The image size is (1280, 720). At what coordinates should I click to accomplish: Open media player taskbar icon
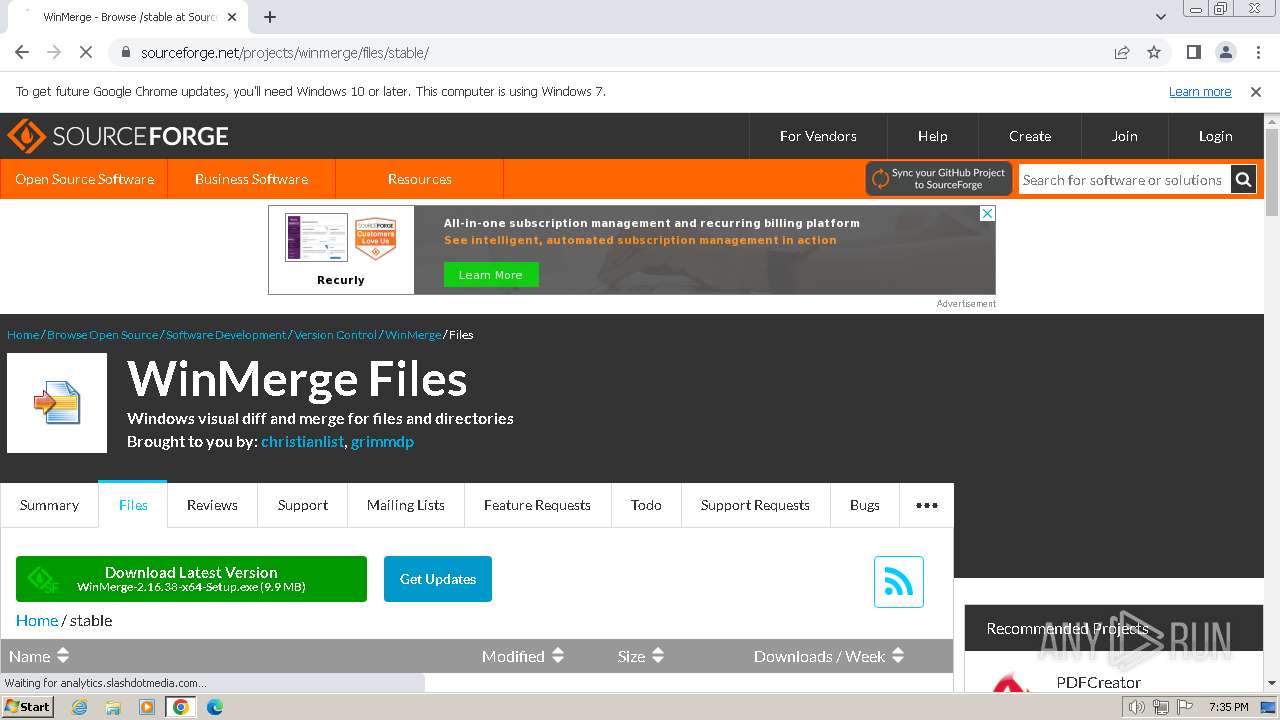pos(147,707)
